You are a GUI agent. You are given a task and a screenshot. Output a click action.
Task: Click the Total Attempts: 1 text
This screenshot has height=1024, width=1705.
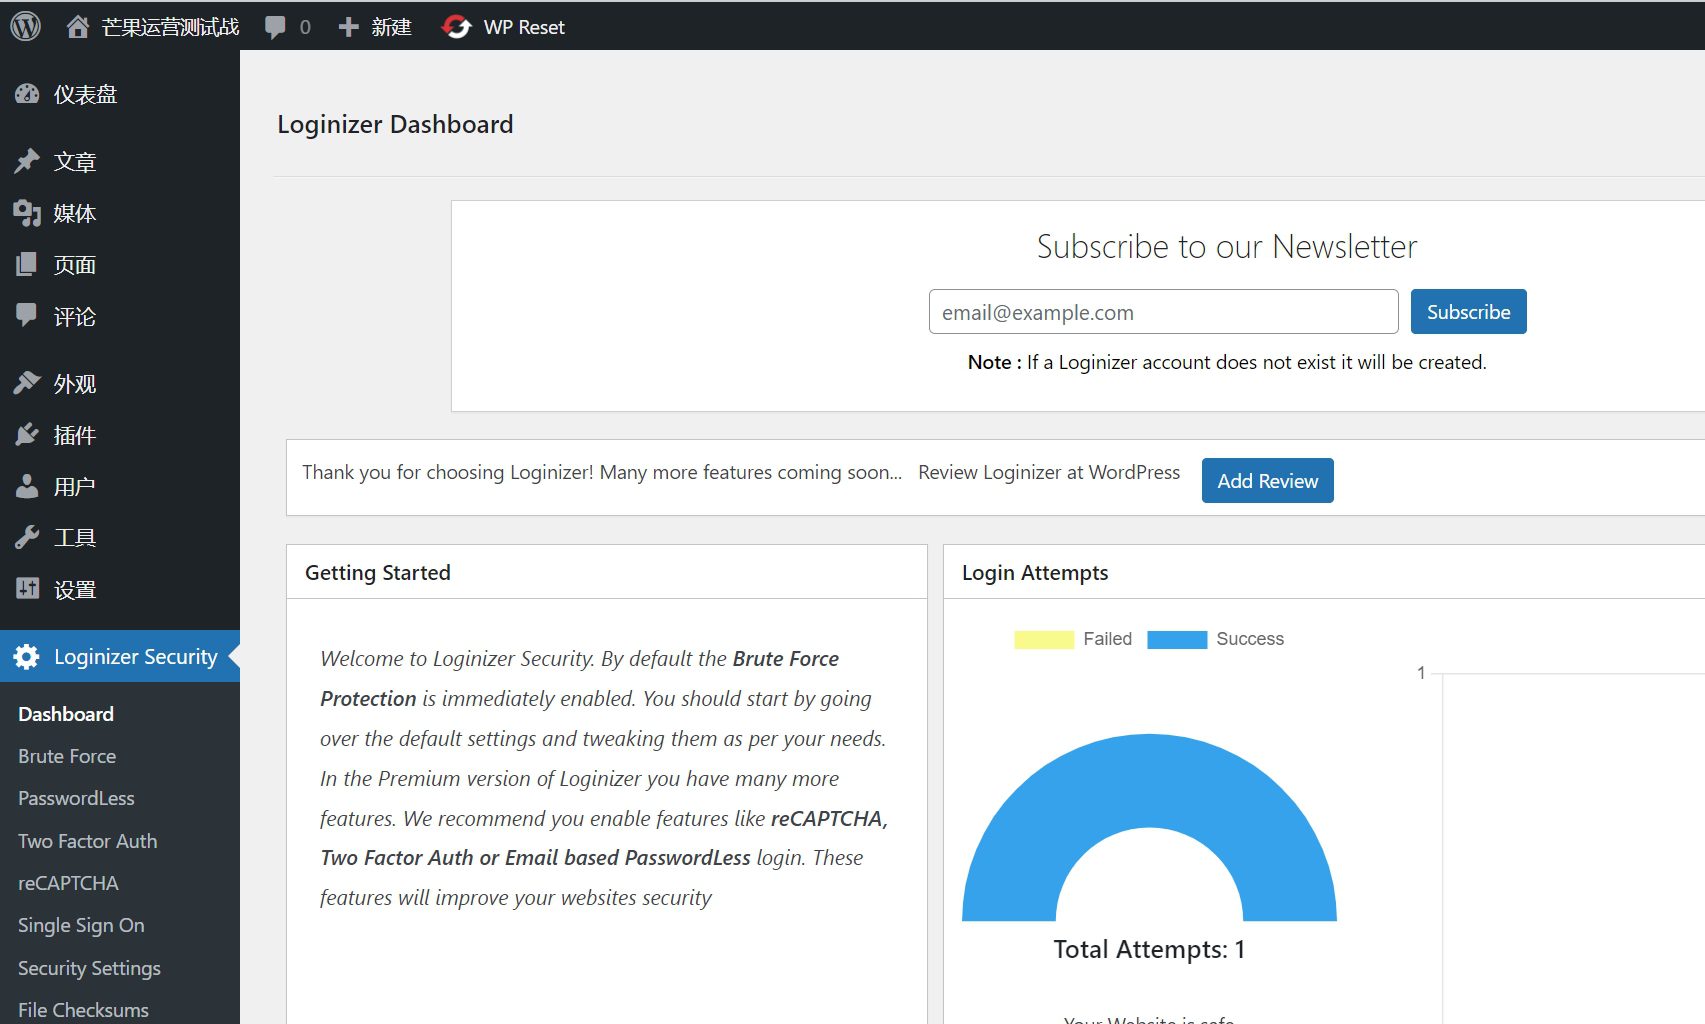tap(1149, 949)
